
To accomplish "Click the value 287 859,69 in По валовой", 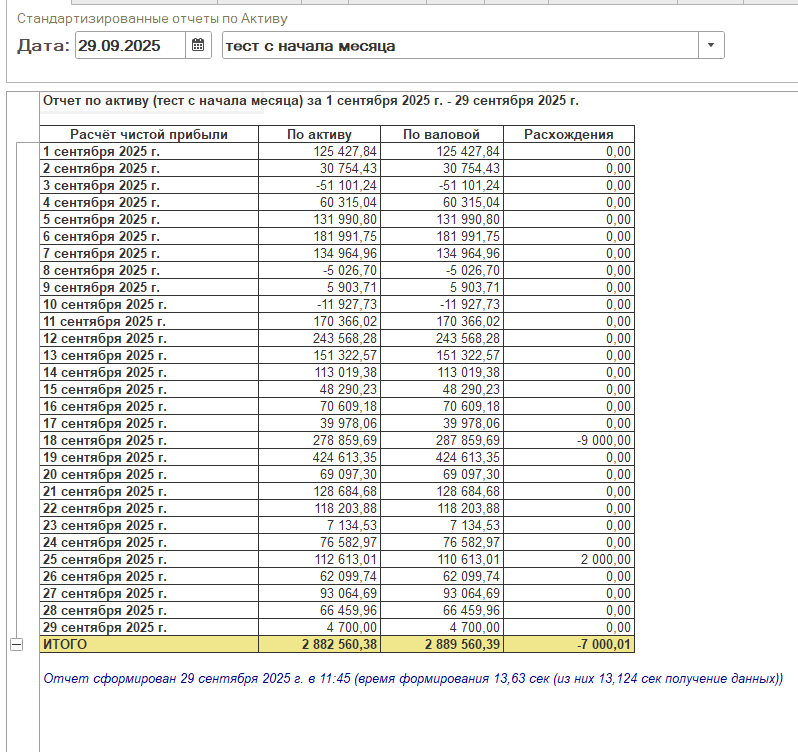I will (x=442, y=441).
